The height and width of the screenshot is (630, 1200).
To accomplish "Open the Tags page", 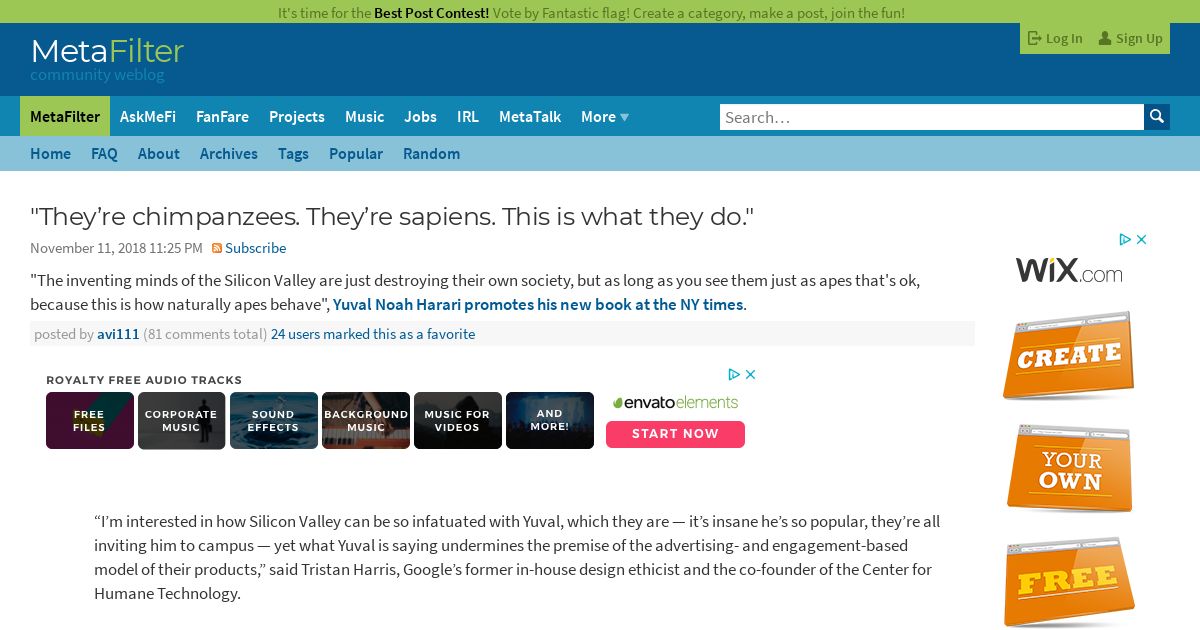I will pos(293,154).
